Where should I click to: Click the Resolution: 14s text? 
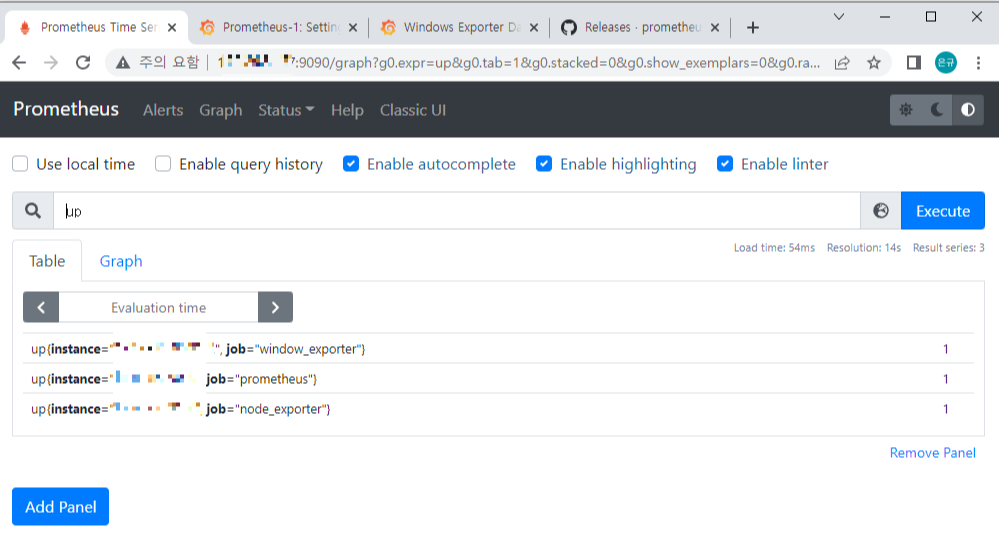tap(864, 248)
